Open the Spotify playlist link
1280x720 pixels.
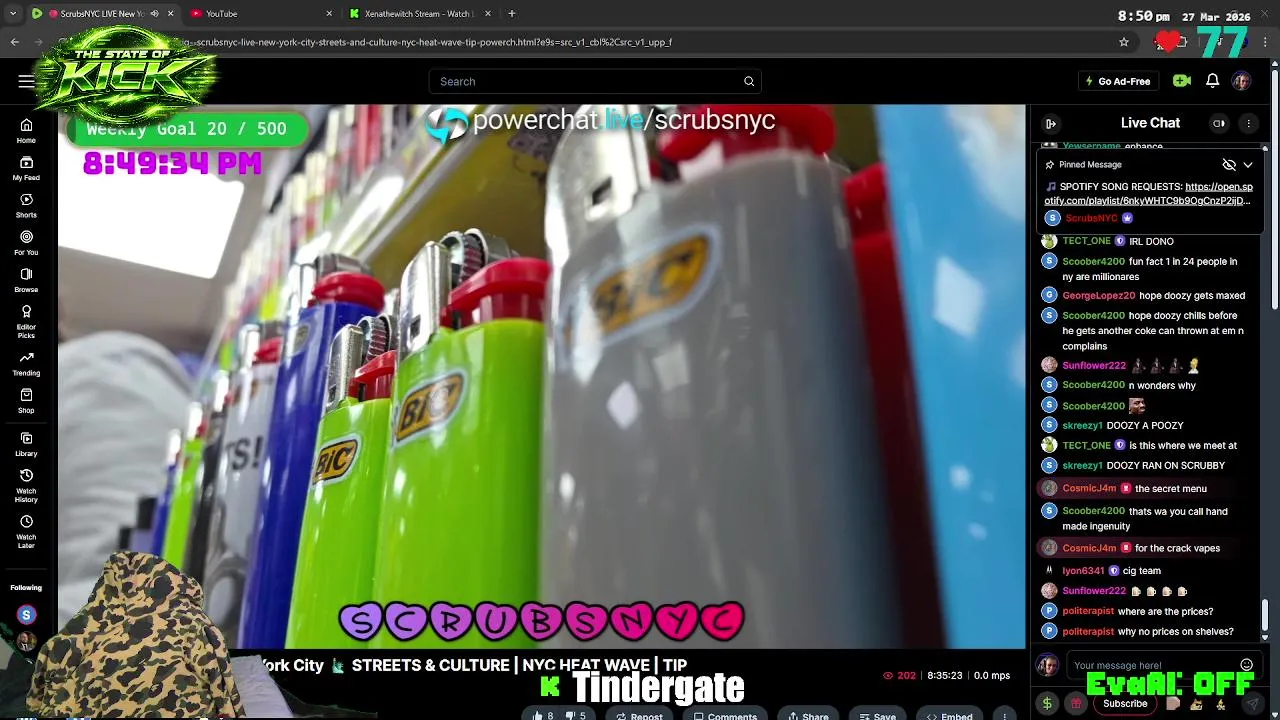click(x=1149, y=194)
